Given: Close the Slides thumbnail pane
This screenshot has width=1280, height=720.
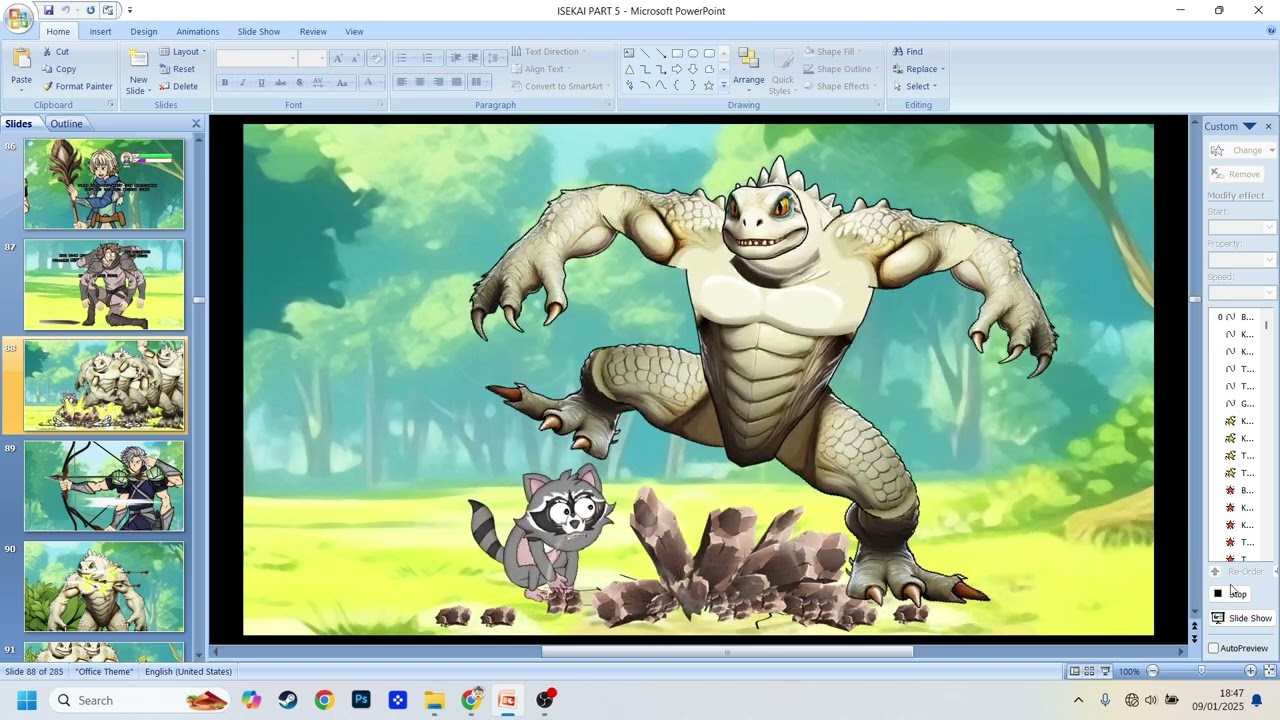Looking at the screenshot, I should click(x=196, y=124).
